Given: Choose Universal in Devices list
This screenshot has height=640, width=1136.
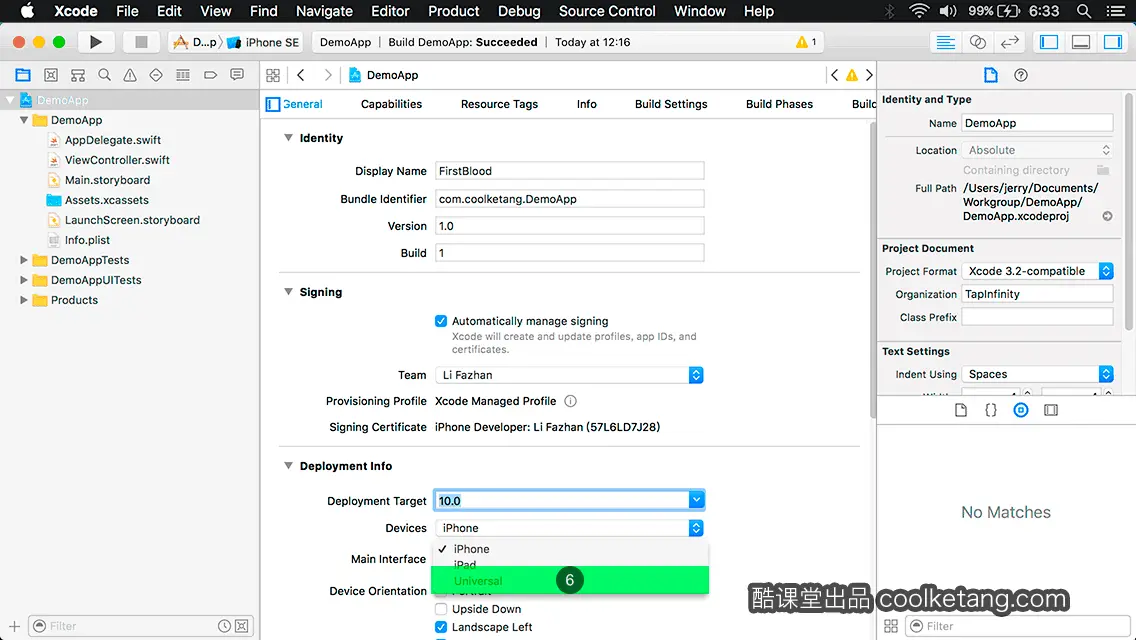Looking at the screenshot, I should pyautogui.click(x=569, y=581).
